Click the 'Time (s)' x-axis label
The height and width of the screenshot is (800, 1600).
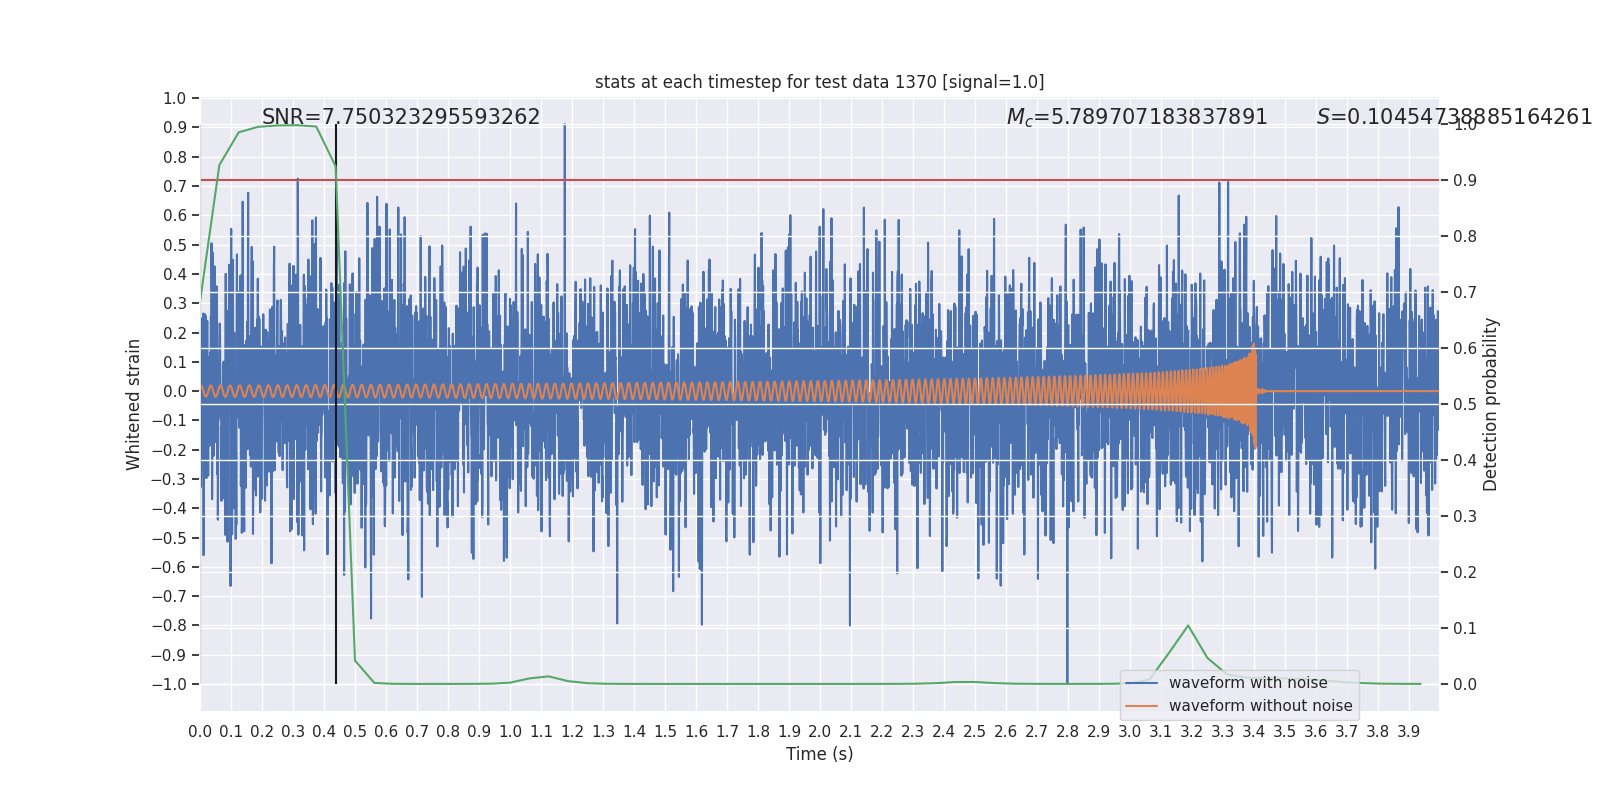click(x=819, y=754)
